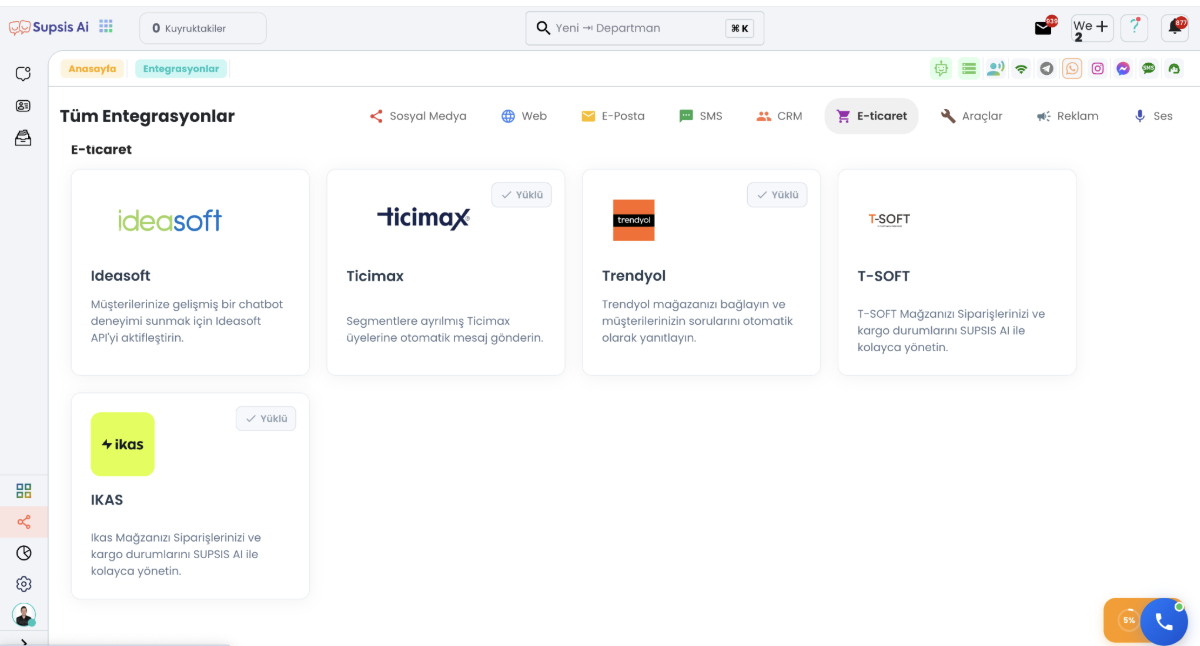Viewport: 1200px width, 646px height.
Task: Expand the sidebar with bottom chevron
Action: (23, 641)
